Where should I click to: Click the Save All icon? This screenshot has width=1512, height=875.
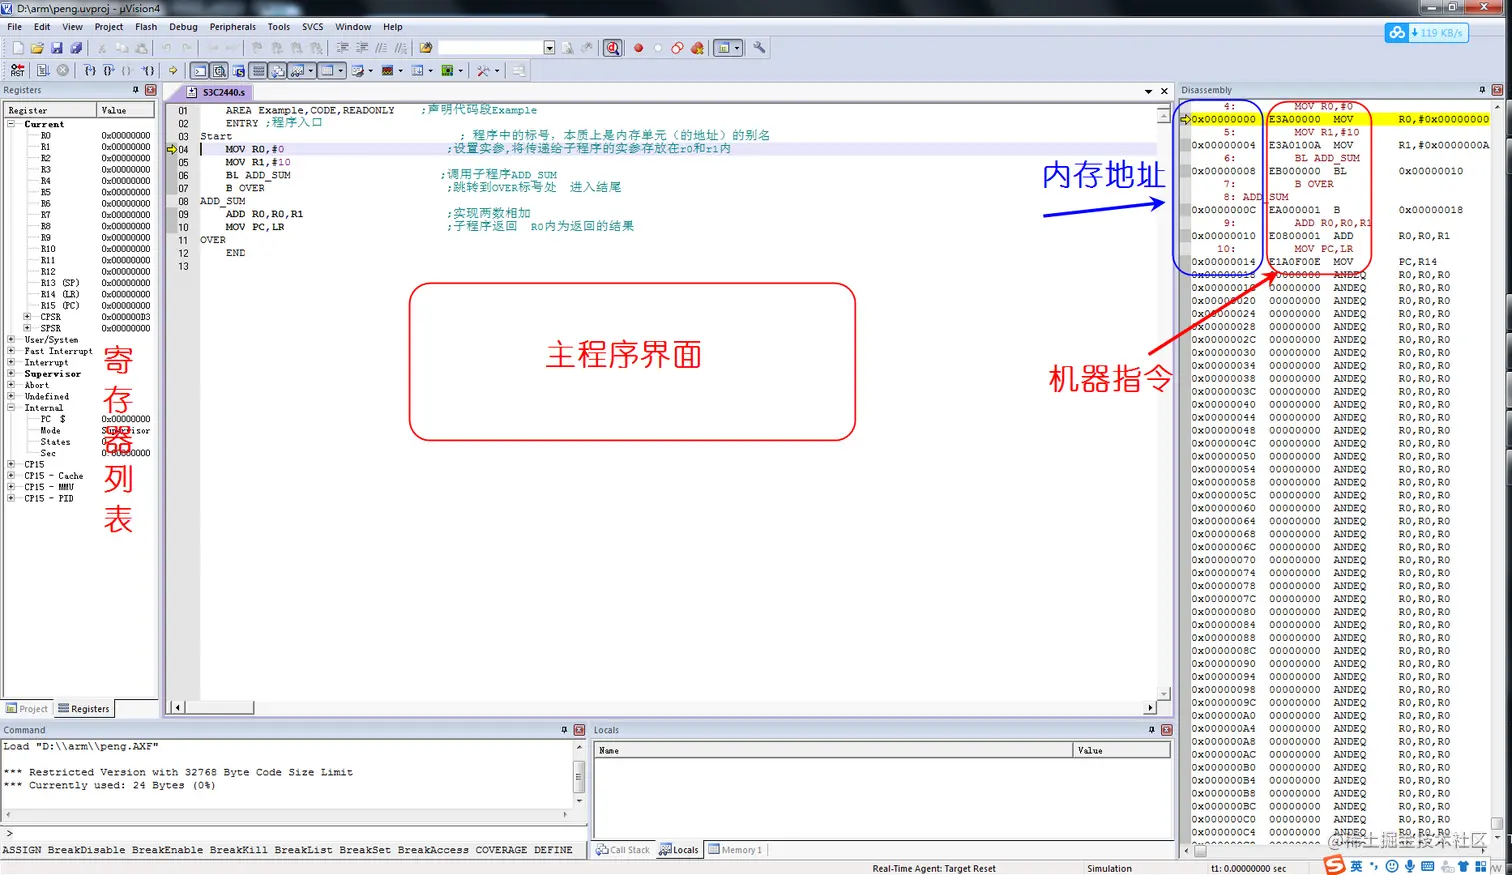click(76, 47)
